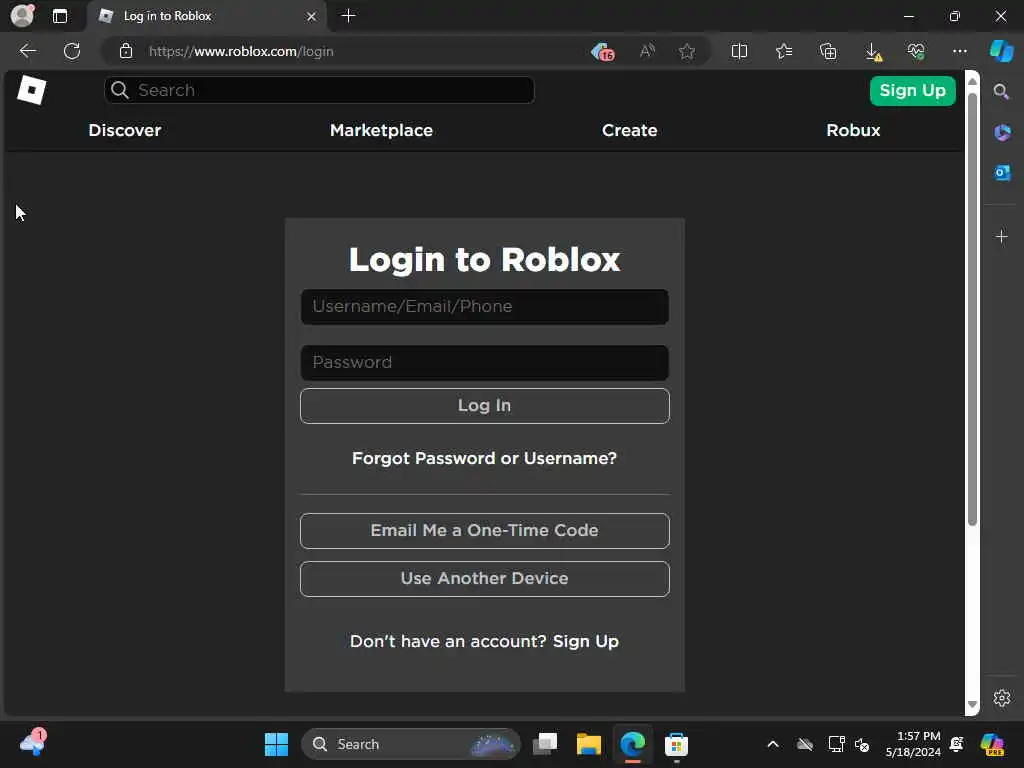This screenshot has width=1024, height=768.
Task: Add a sidebar app with plus icon
Action: click(x=1002, y=236)
